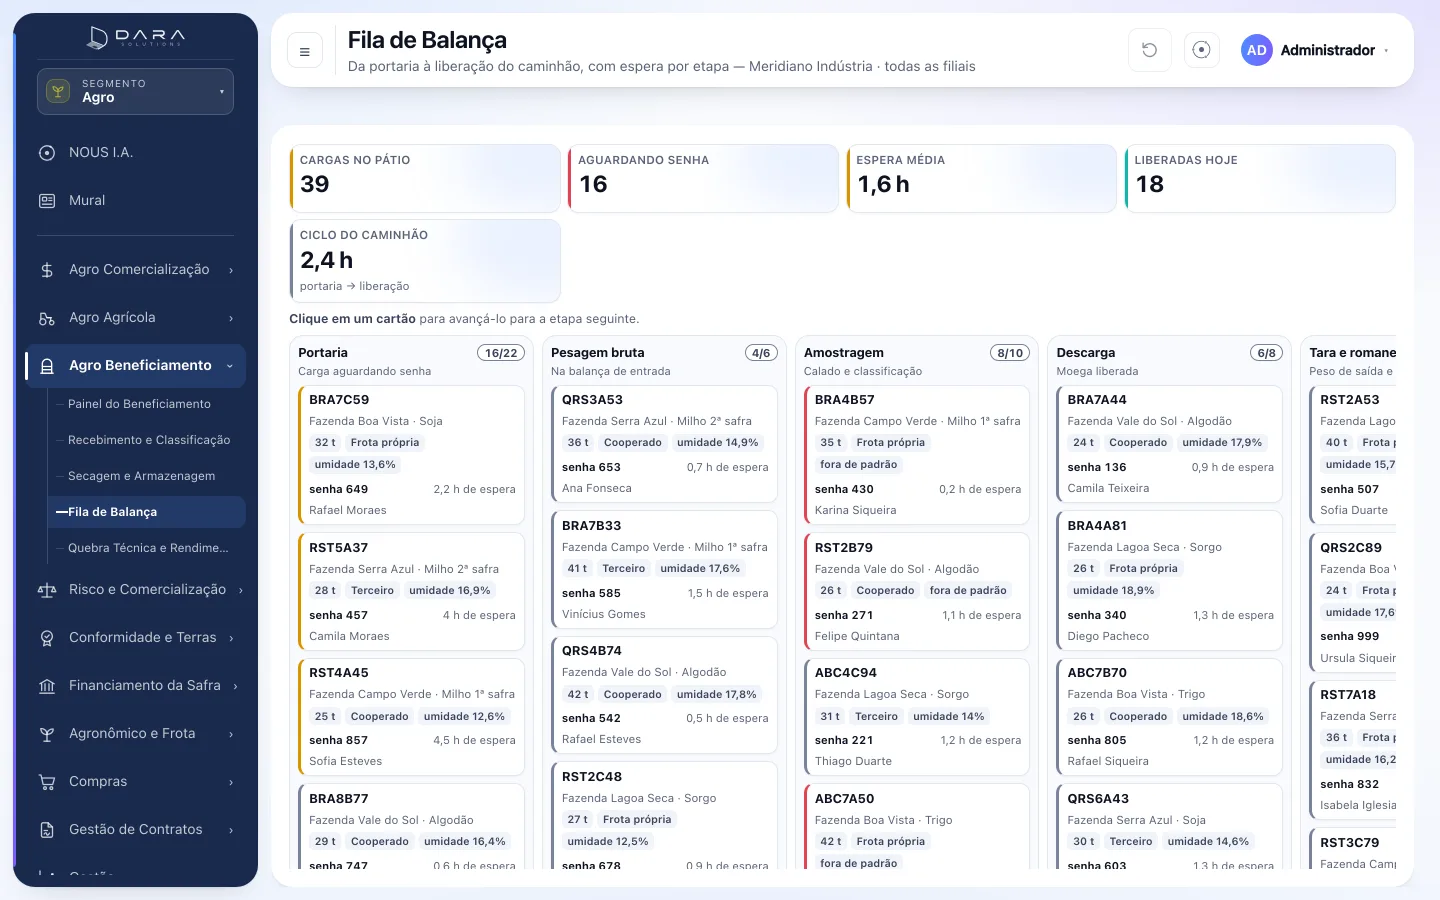The image size is (1440, 900).
Task: Click the Espera Média KPI card
Action: [x=981, y=179]
